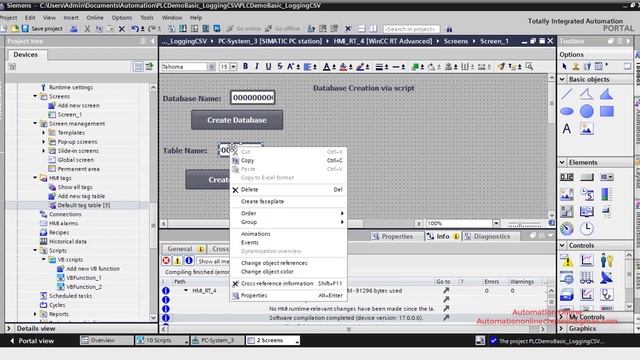Click the Portal view link

tap(32, 340)
